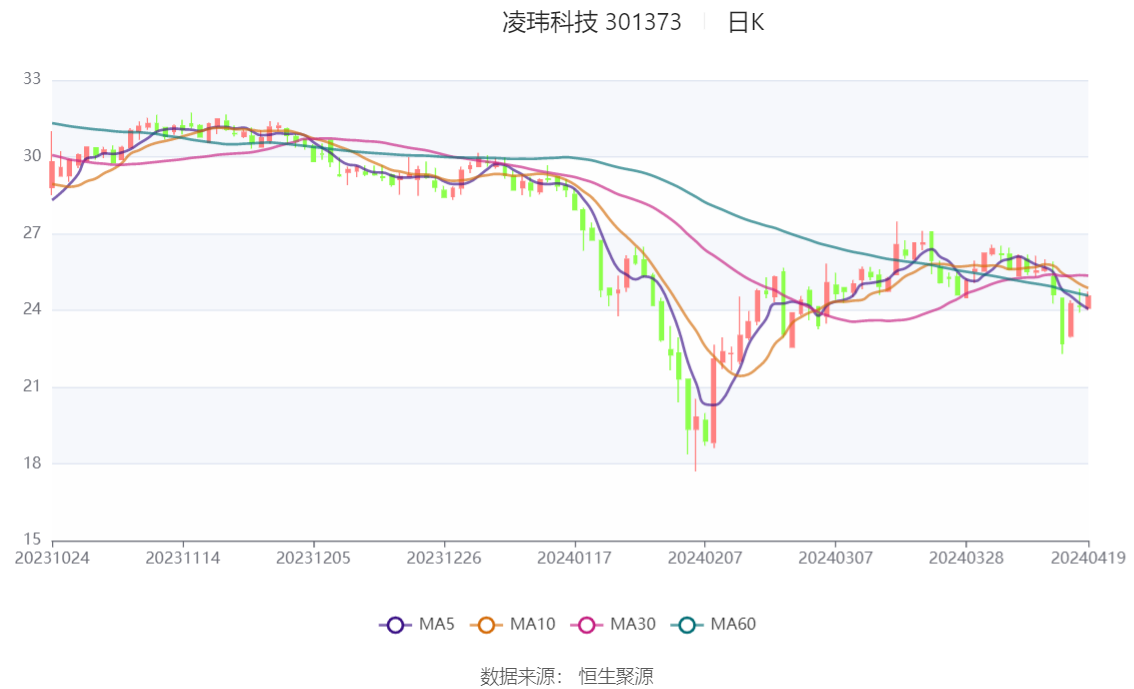Click the 18 price axis label
This screenshot has width=1134, height=689.
32,463
